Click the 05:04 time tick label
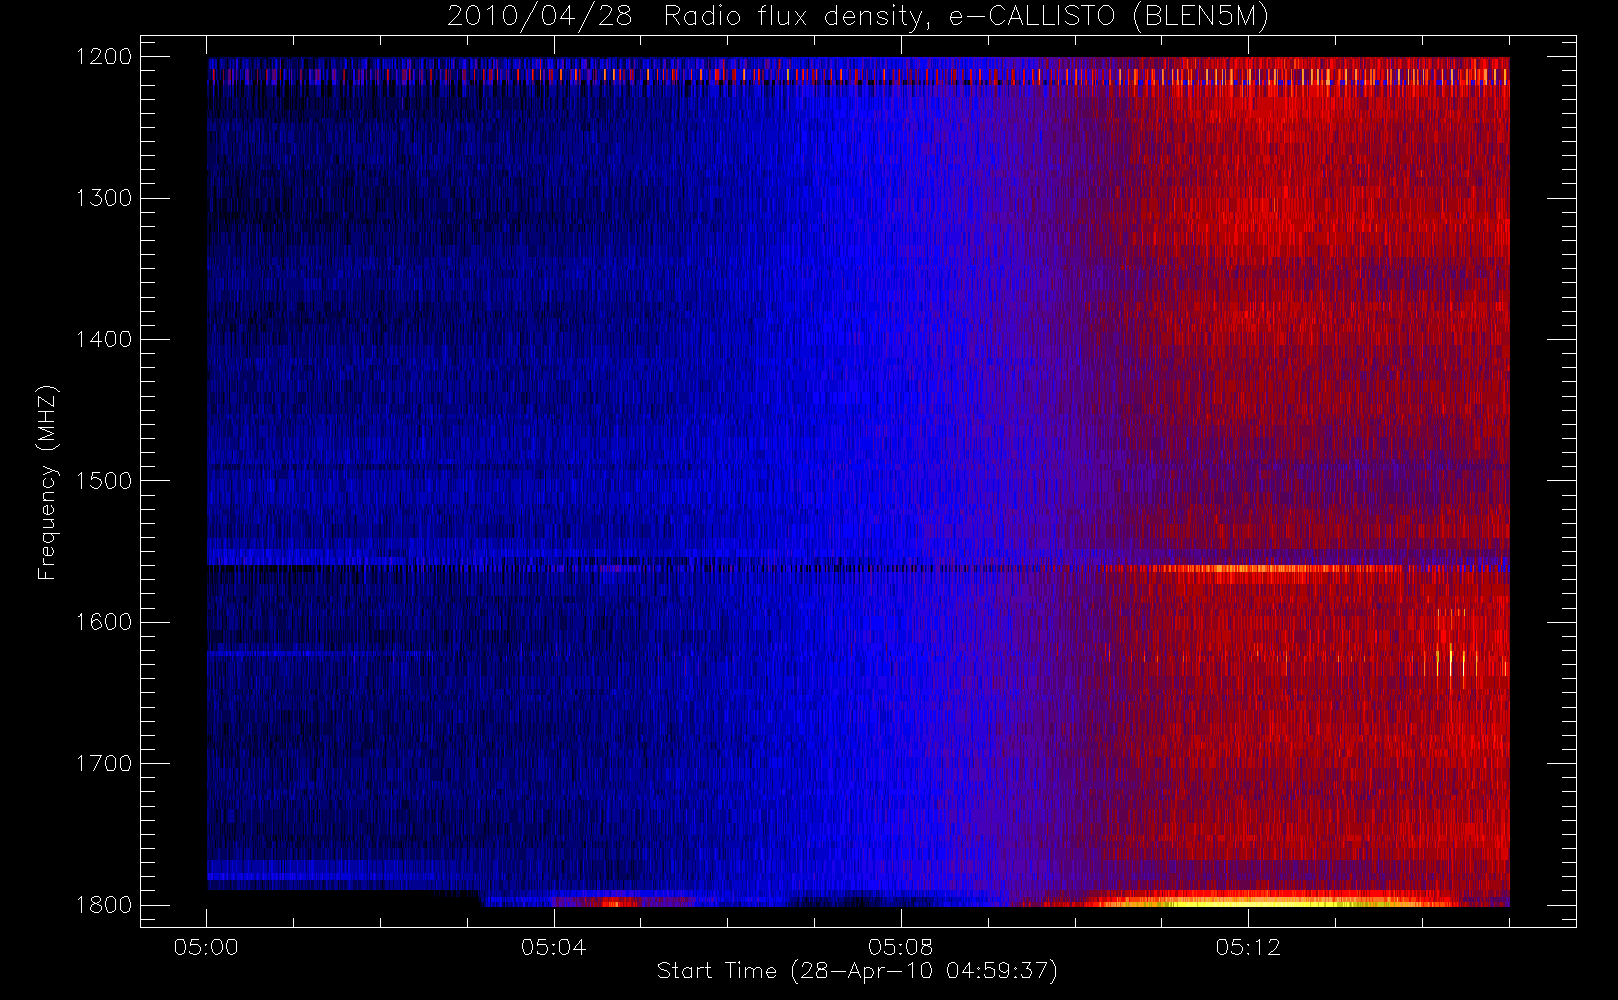 coord(553,947)
